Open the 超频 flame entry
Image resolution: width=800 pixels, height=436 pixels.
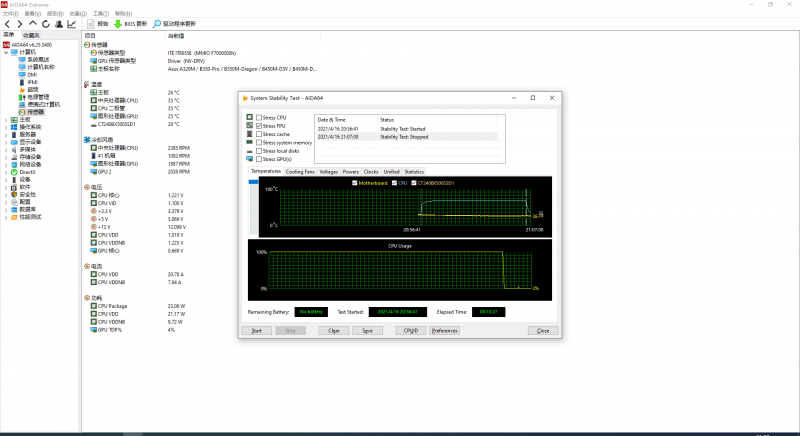pos(29,90)
